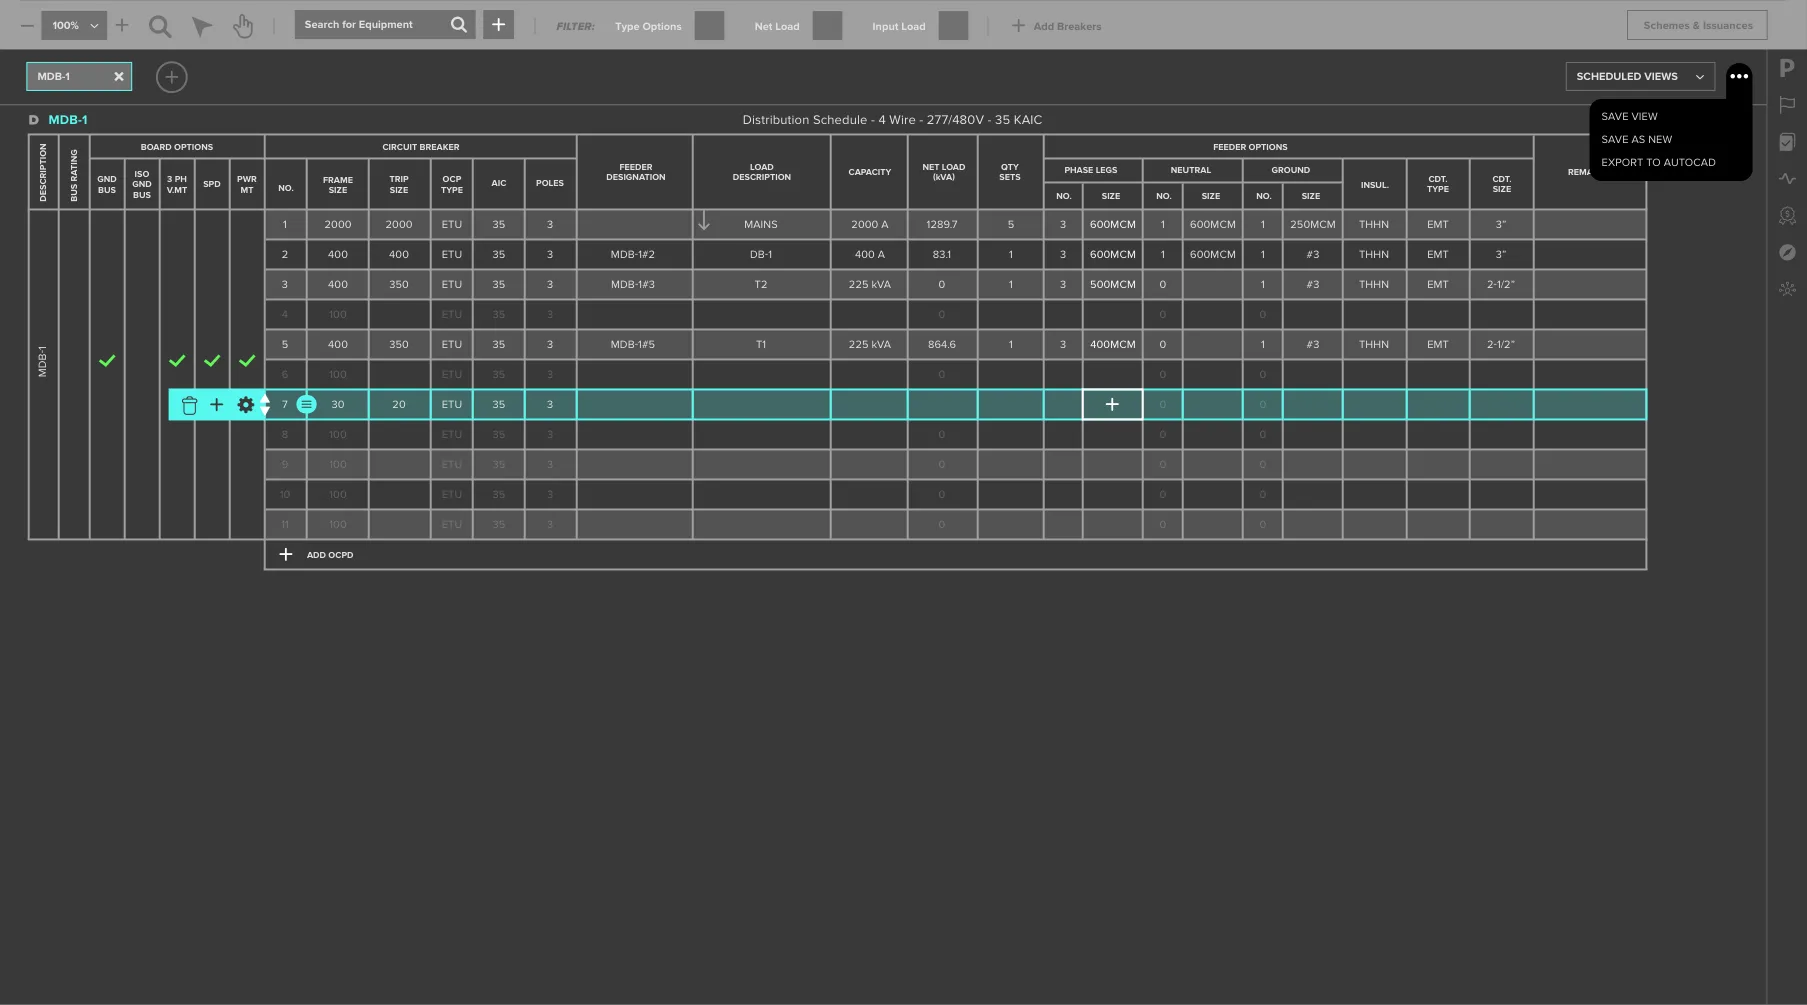
Task: Open the network nodes icon in sidebar
Action: pos(1787,289)
